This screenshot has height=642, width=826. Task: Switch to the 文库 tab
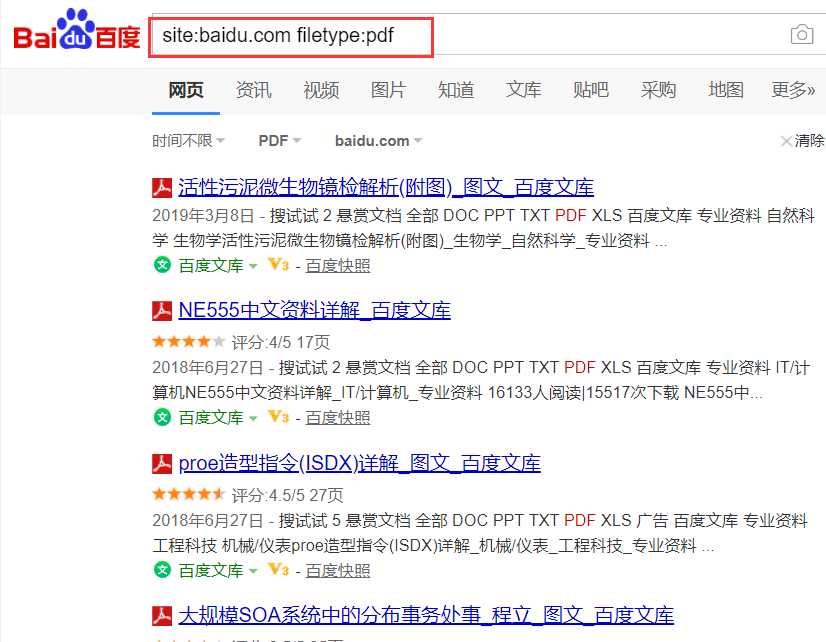point(523,90)
